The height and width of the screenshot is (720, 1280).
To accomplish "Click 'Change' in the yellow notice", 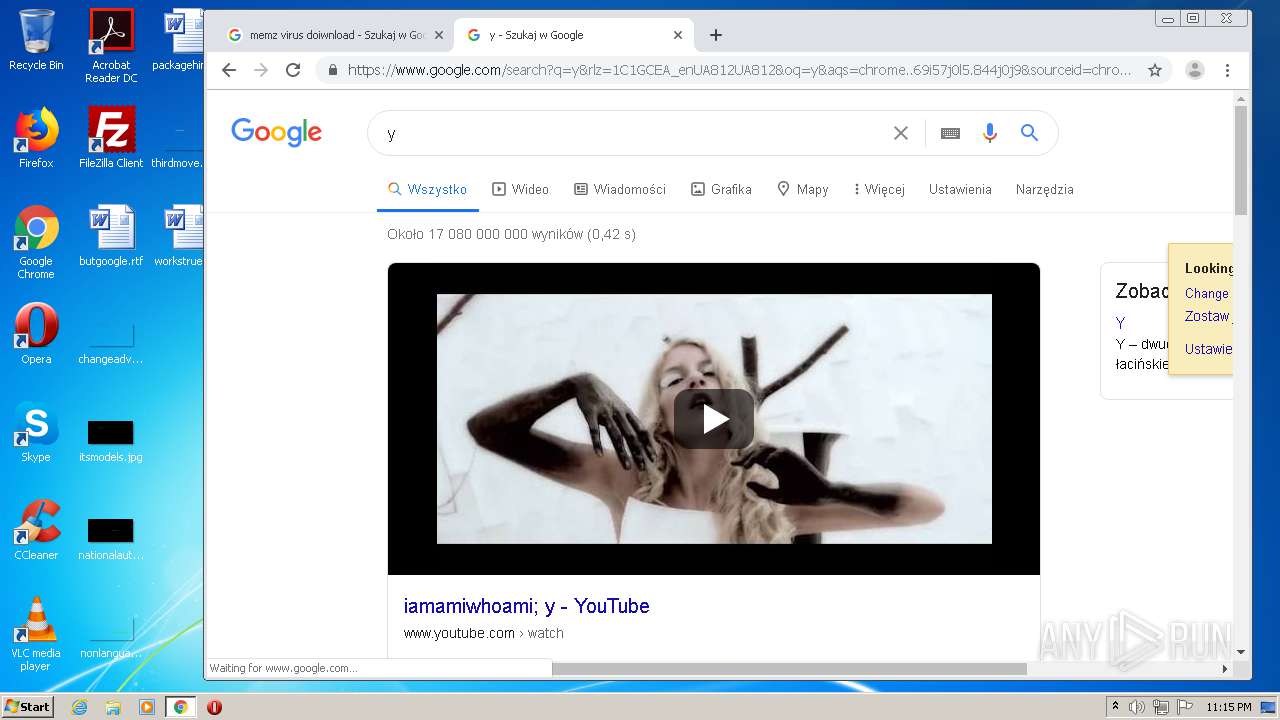I will point(1206,293).
